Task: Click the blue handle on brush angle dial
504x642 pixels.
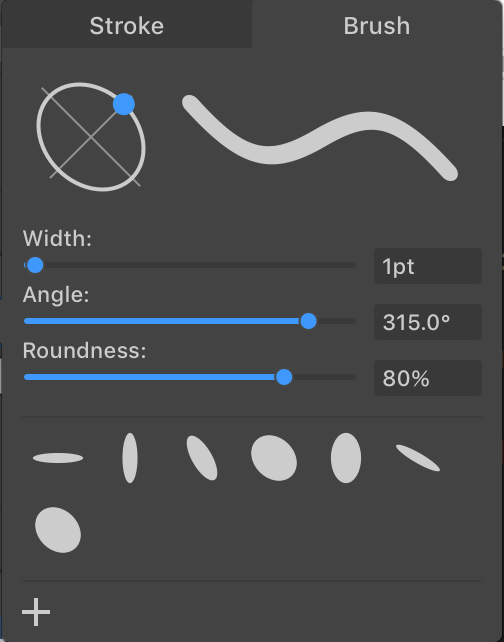Action: point(124,104)
